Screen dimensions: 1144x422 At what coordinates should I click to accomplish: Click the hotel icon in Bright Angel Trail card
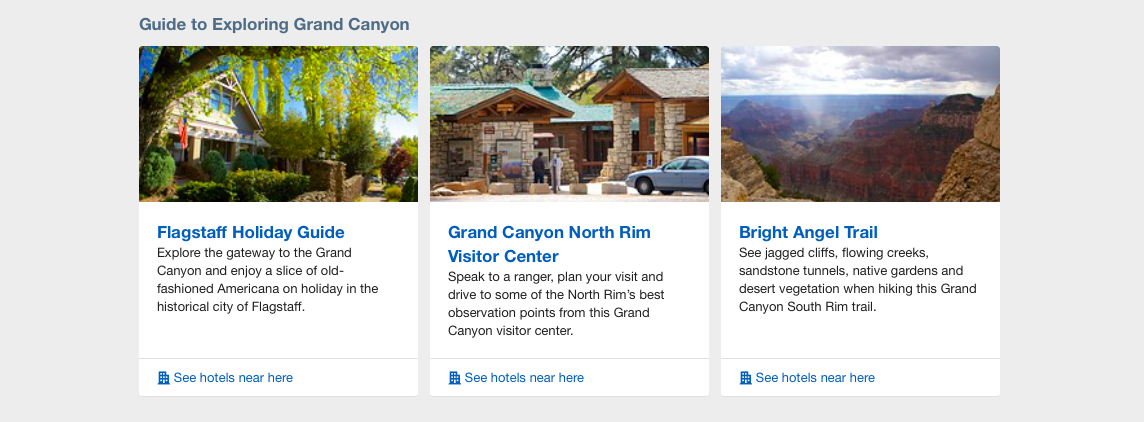(746, 377)
